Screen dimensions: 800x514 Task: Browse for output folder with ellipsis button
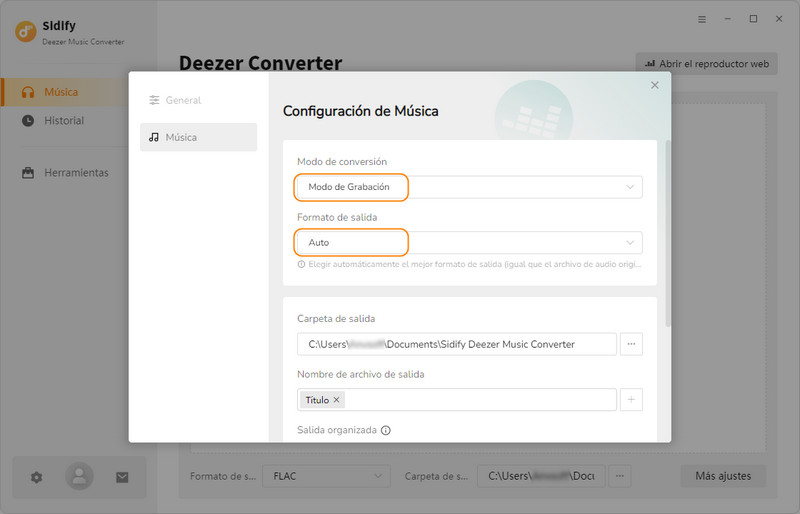[631, 344]
